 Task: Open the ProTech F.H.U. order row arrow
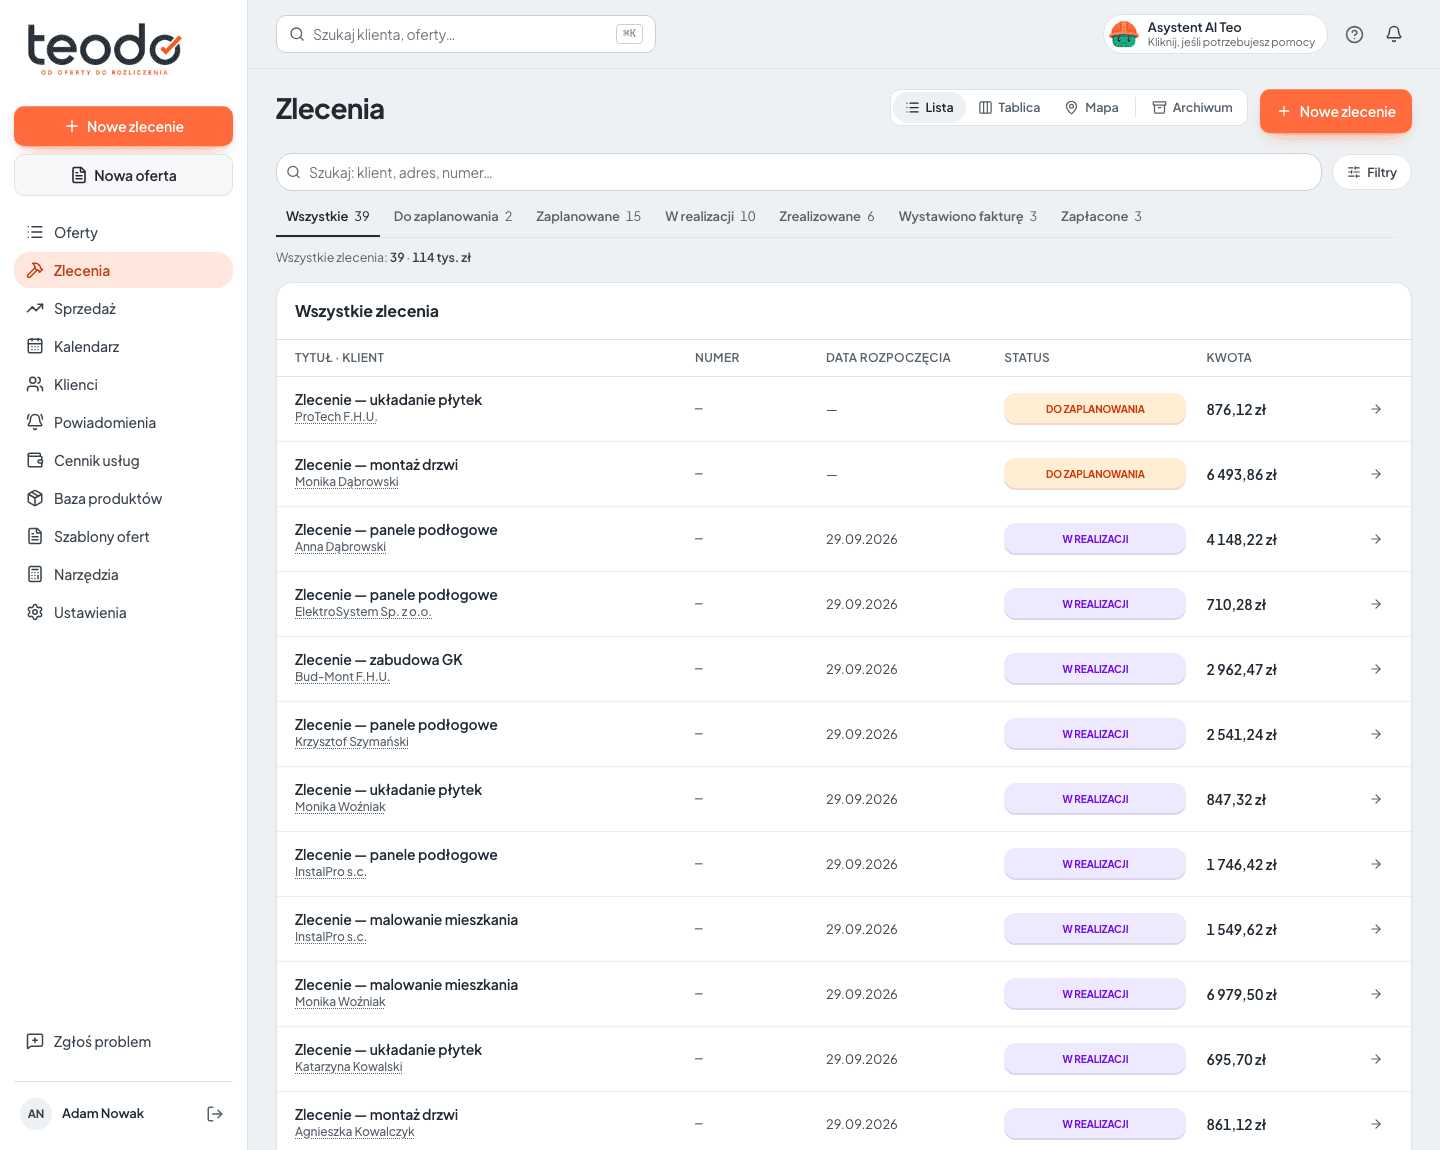point(1376,409)
